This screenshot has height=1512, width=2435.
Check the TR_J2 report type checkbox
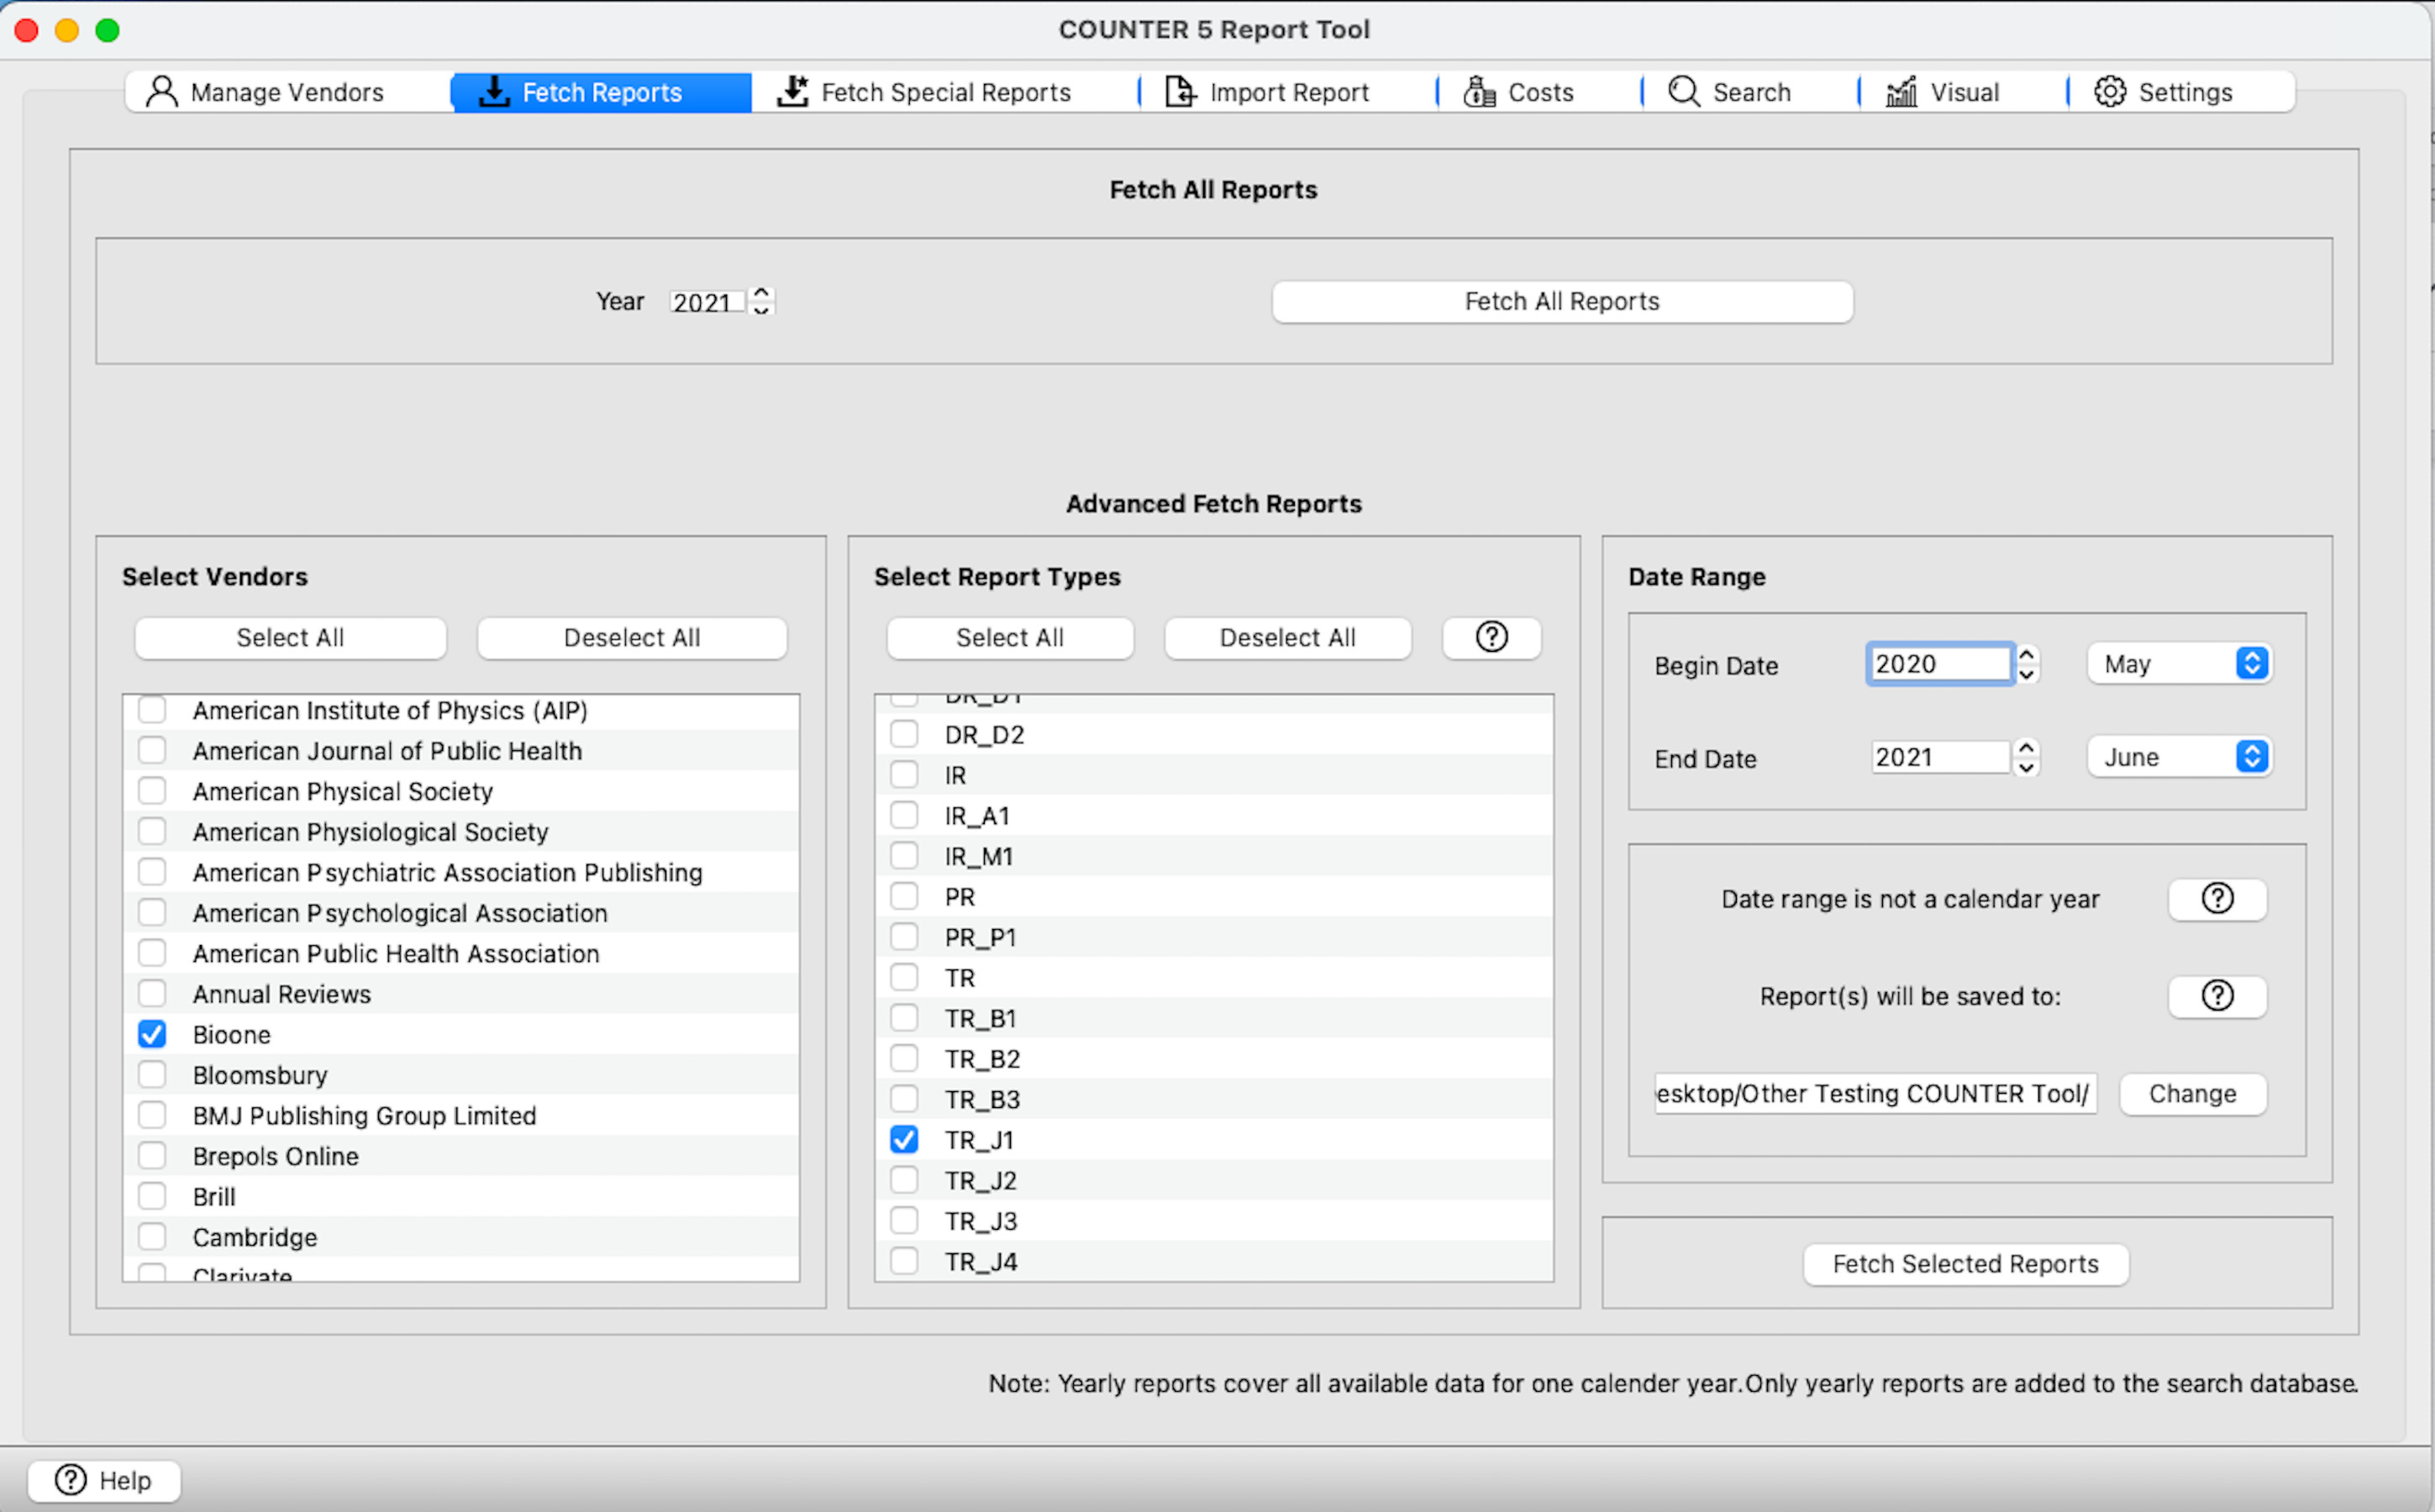click(x=904, y=1180)
